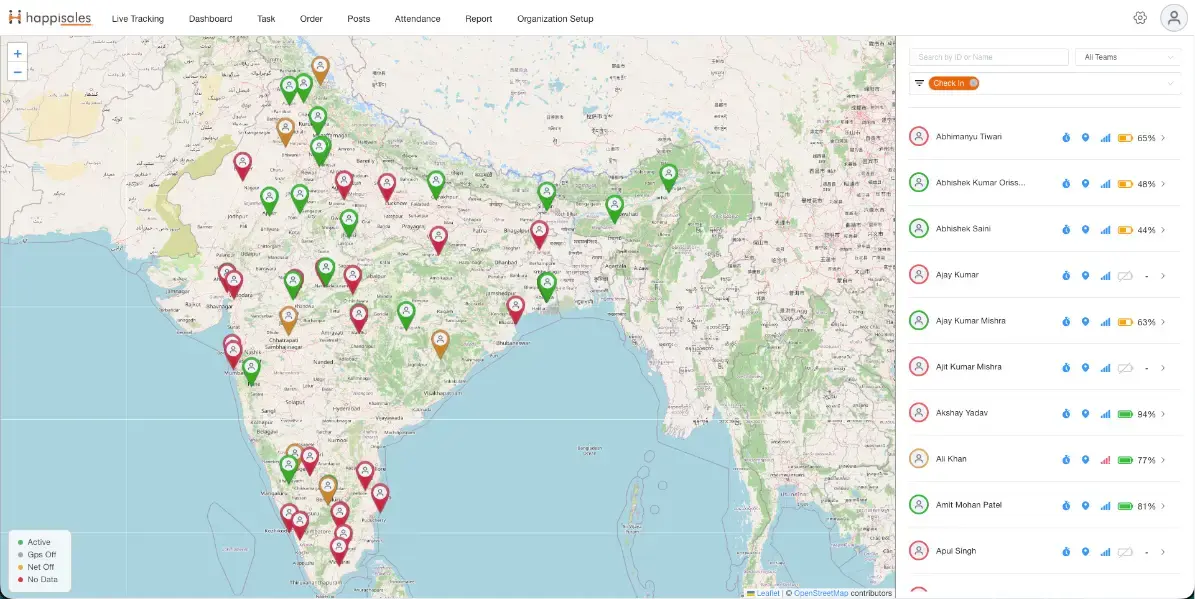Remove the Check In filter chip
The height and width of the screenshot is (599, 1200).
(973, 83)
